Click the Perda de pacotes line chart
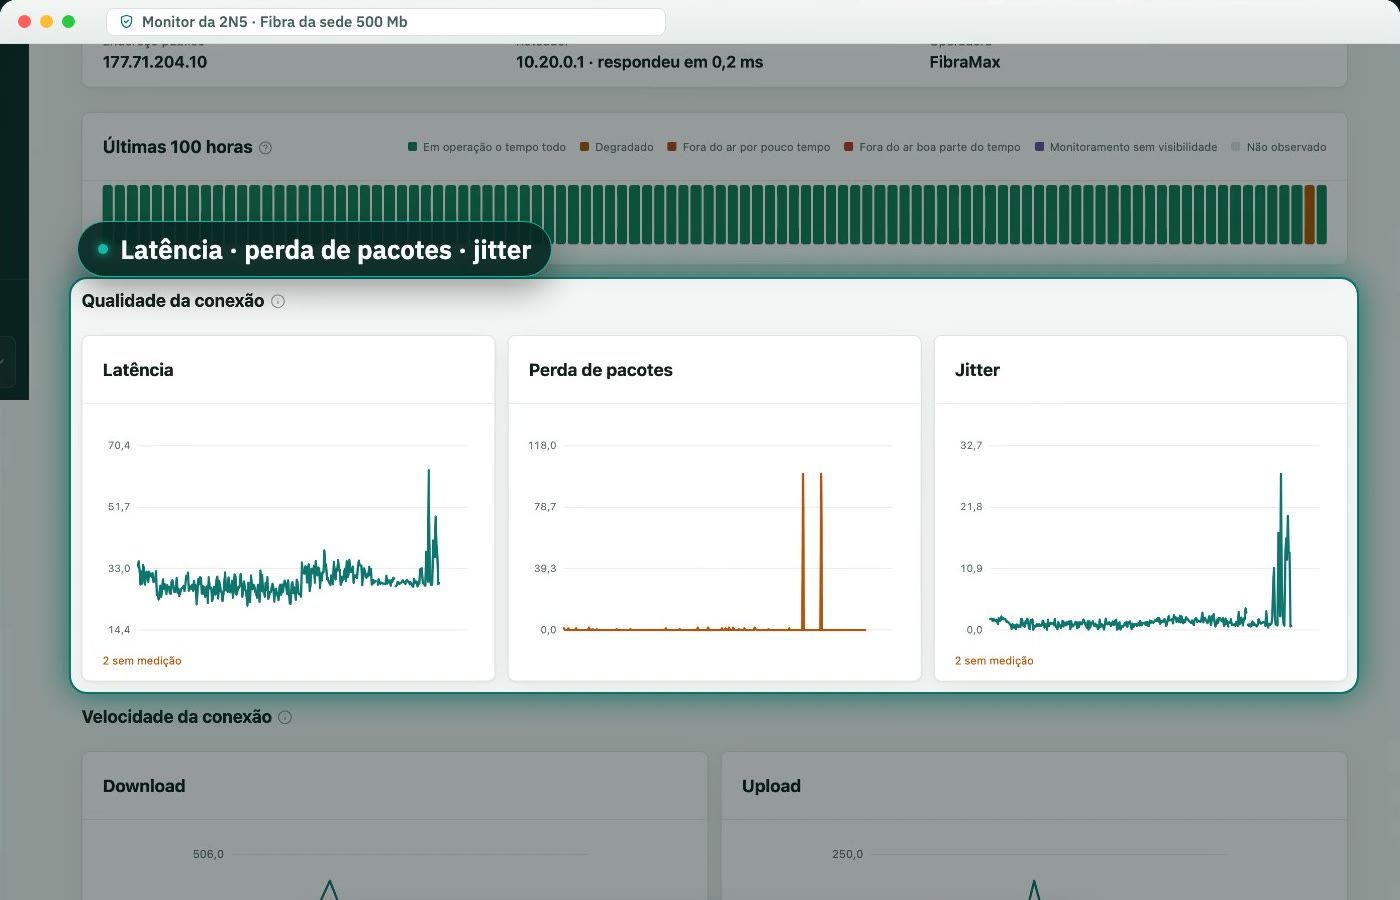This screenshot has height=900, width=1400. click(714, 538)
